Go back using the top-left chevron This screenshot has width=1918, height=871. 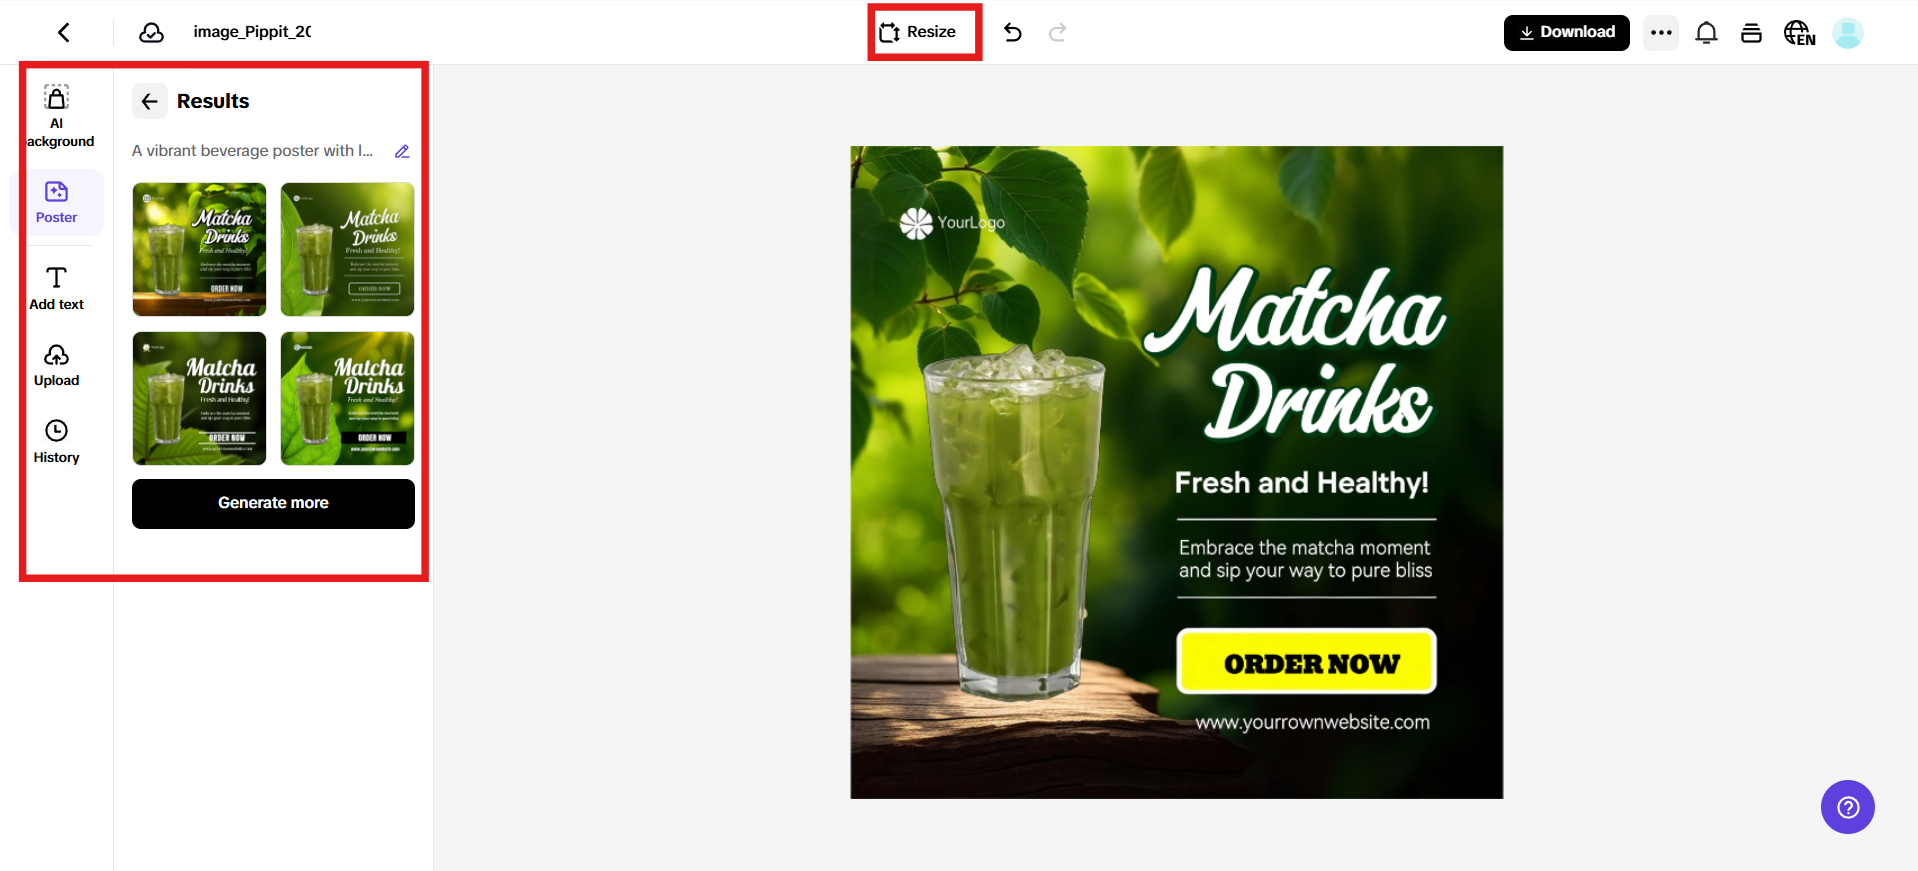point(64,33)
